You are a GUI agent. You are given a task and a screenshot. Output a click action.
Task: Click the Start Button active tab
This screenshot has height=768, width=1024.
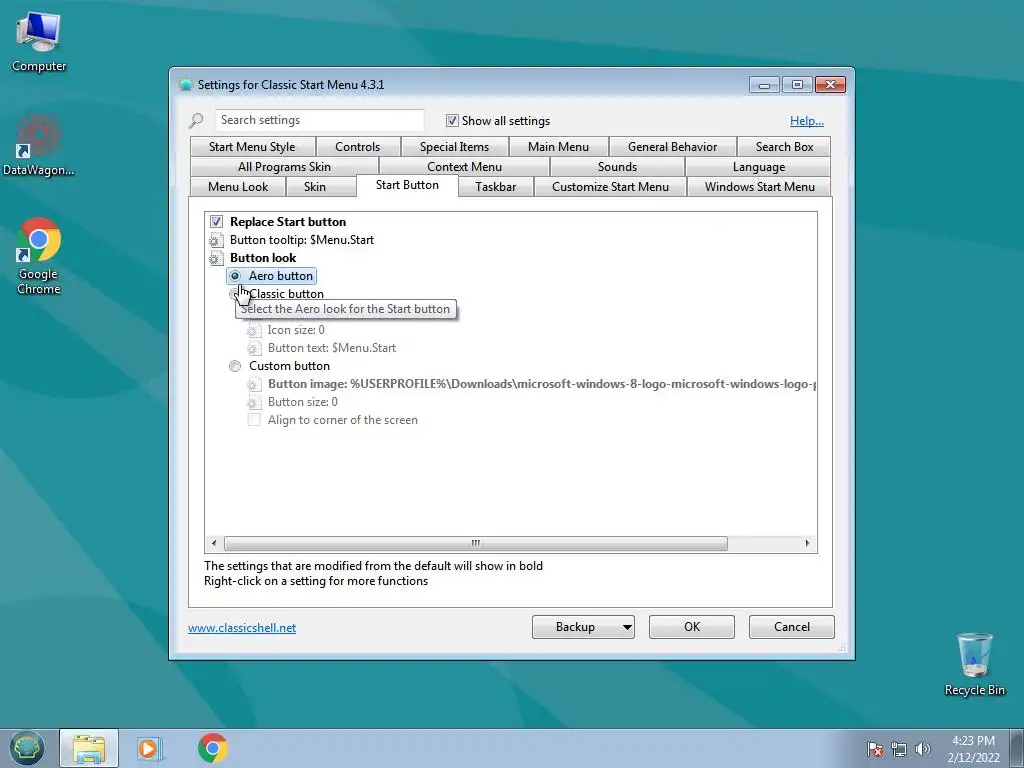pyautogui.click(x=407, y=185)
